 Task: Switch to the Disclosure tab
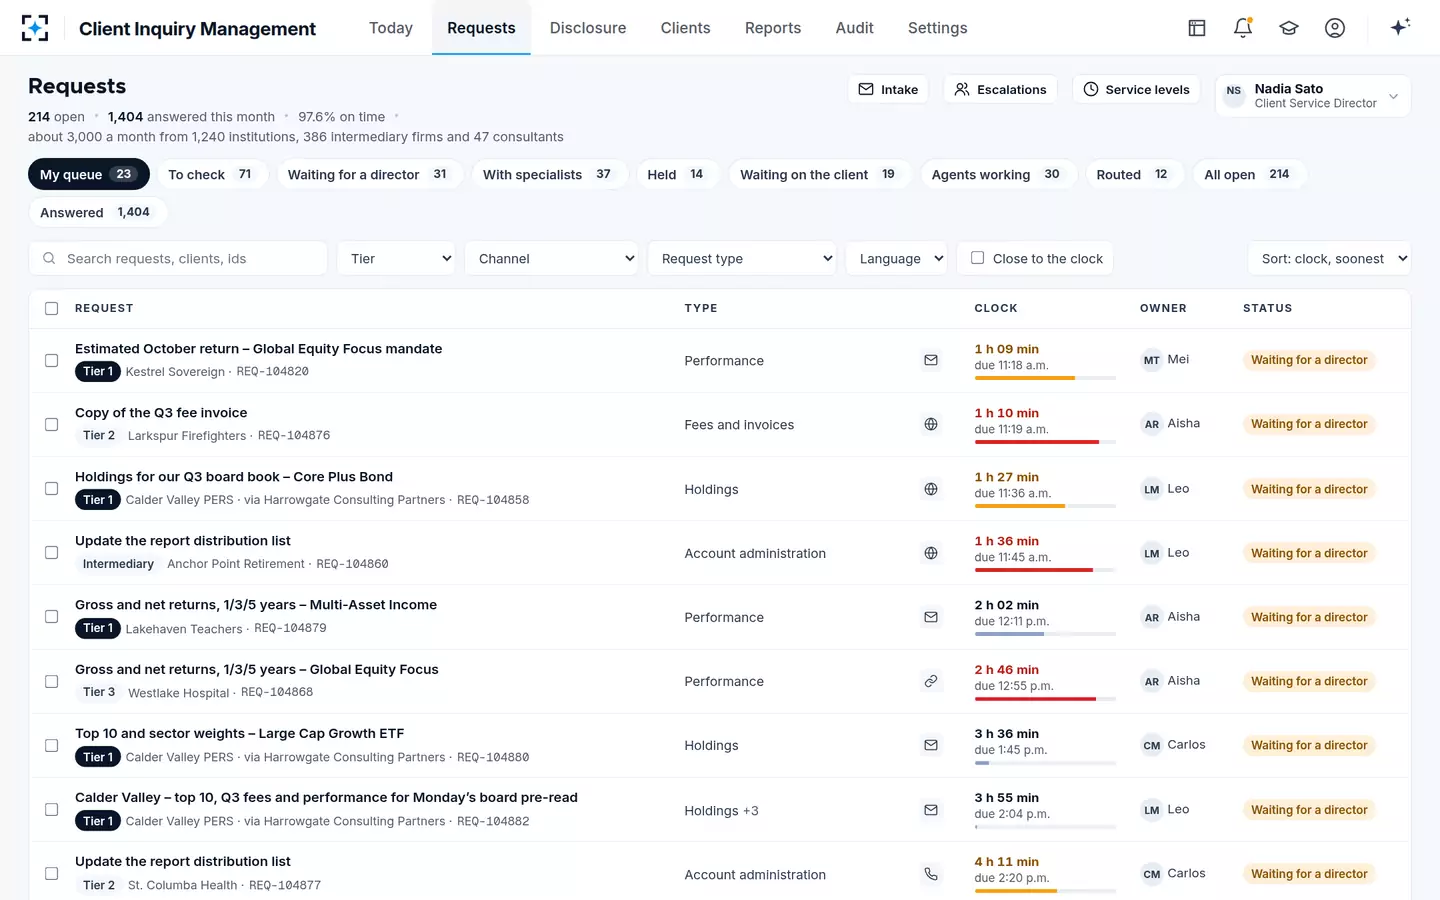(x=588, y=28)
